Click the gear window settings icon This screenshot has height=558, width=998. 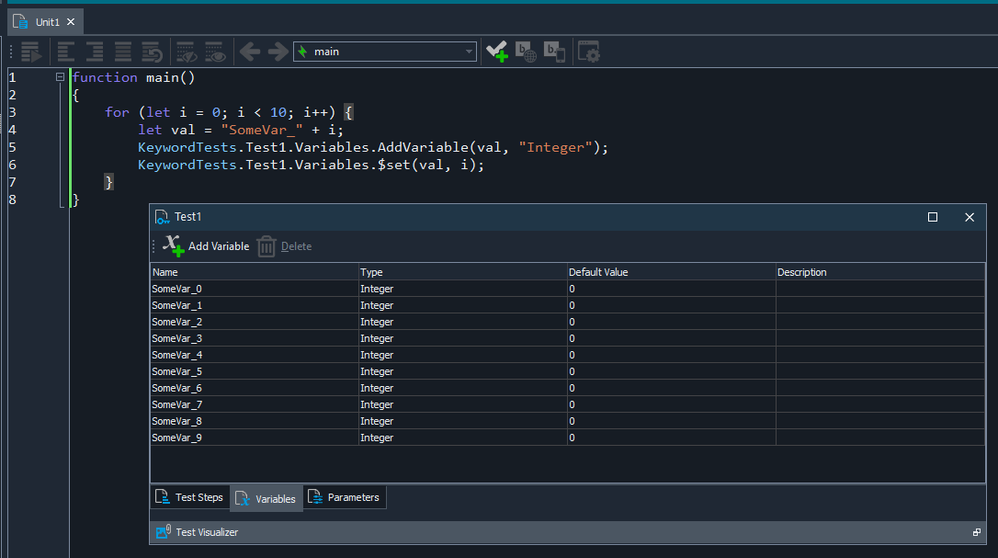point(589,52)
